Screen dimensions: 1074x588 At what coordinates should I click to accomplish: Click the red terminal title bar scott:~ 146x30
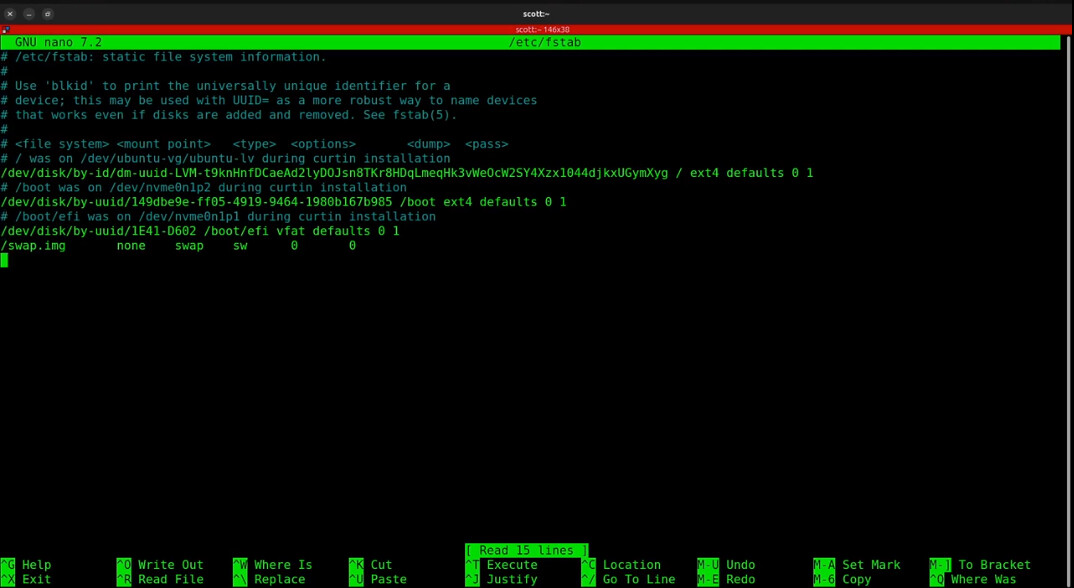[x=536, y=30]
